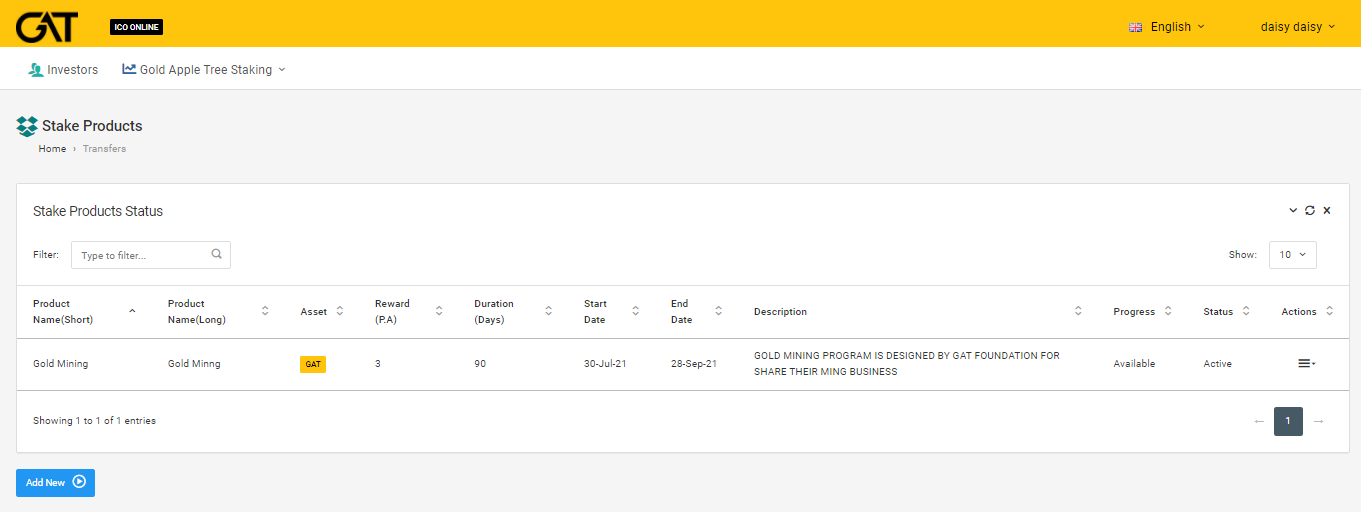Click the Home breadcrumb link
The height and width of the screenshot is (512, 1361).
52,149
